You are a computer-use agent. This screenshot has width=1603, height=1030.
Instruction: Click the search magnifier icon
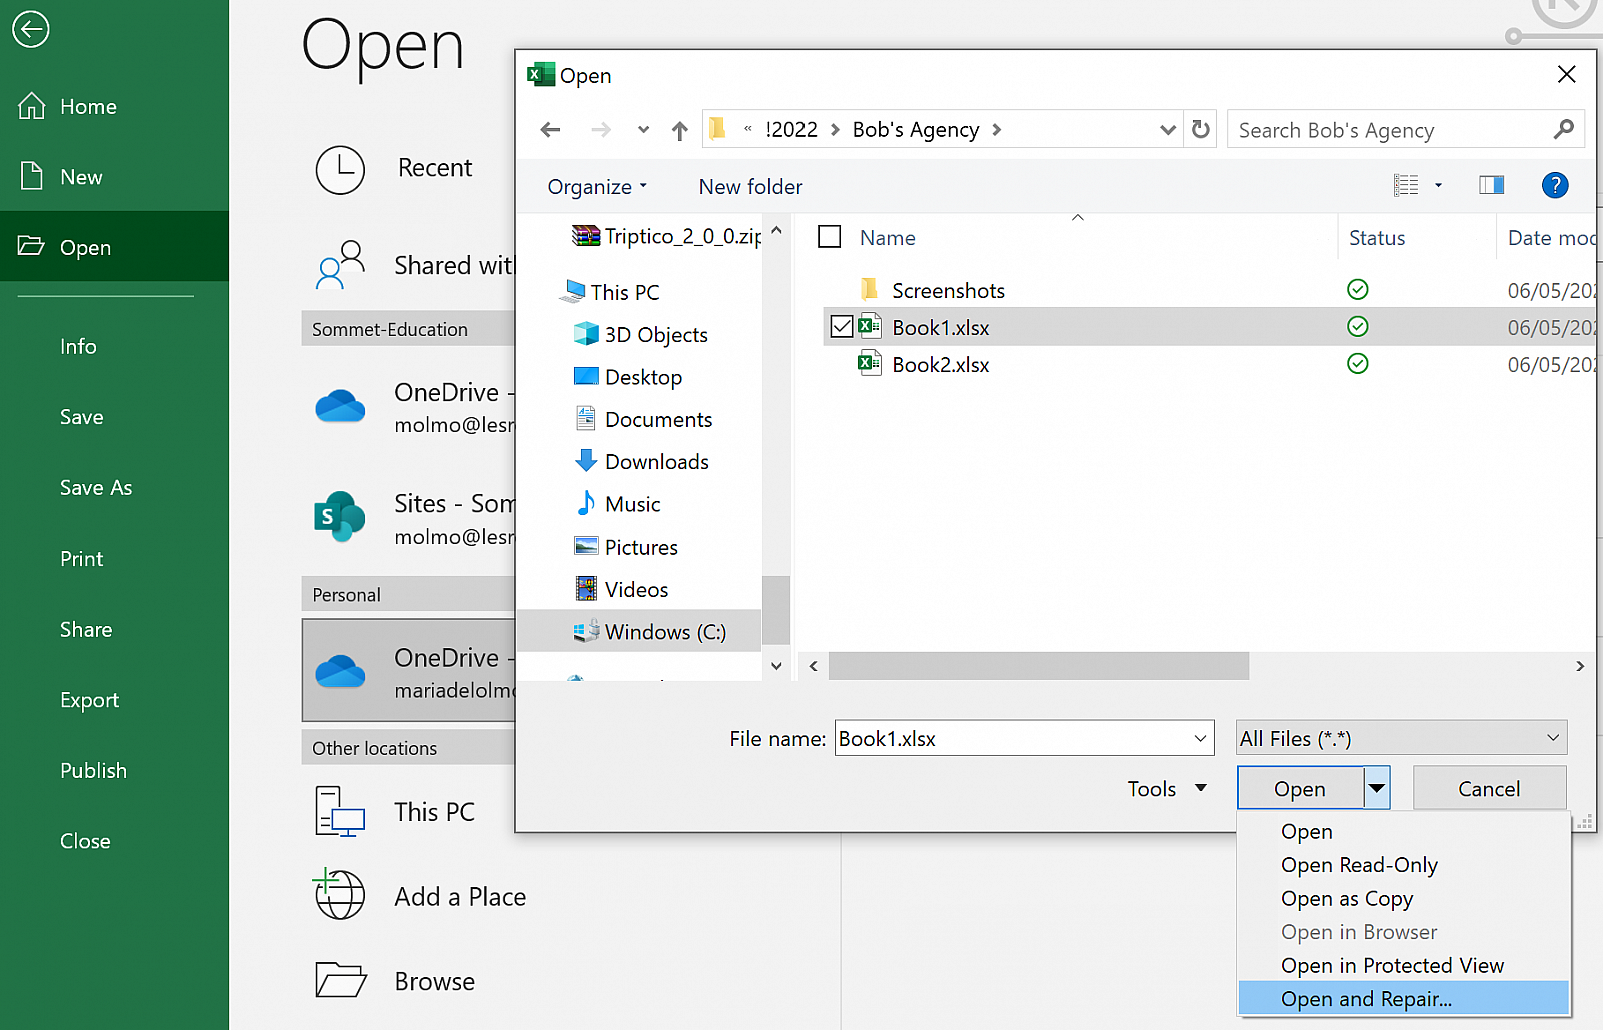1564,129
